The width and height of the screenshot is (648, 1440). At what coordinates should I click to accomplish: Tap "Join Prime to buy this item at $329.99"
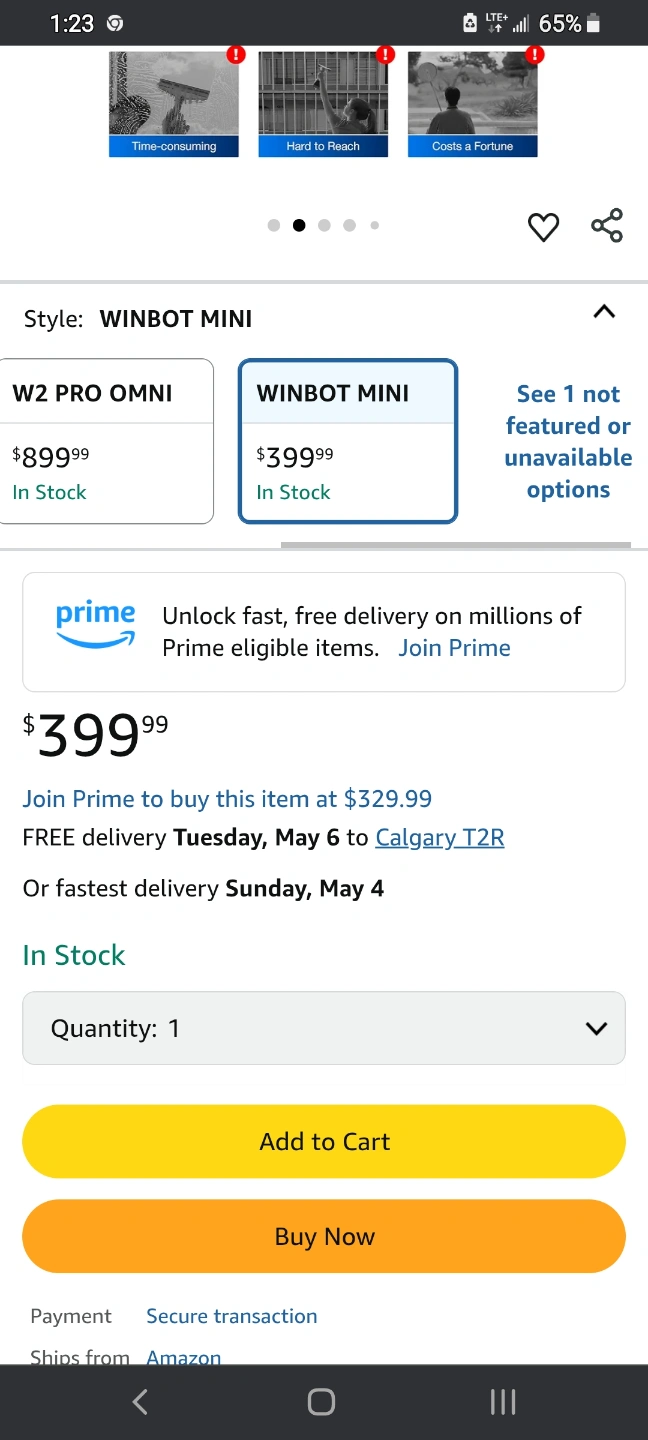click(x=227, y=799)
